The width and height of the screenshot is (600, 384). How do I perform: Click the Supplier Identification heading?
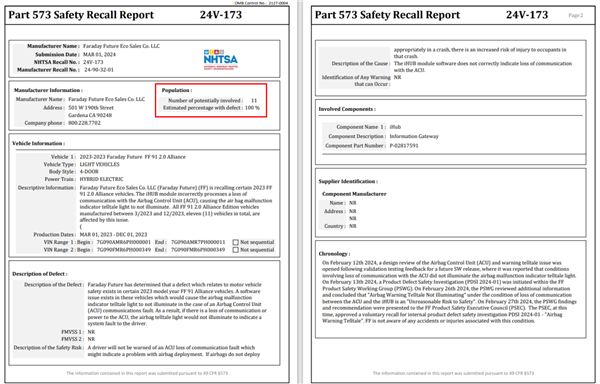[x=348, y=181]
